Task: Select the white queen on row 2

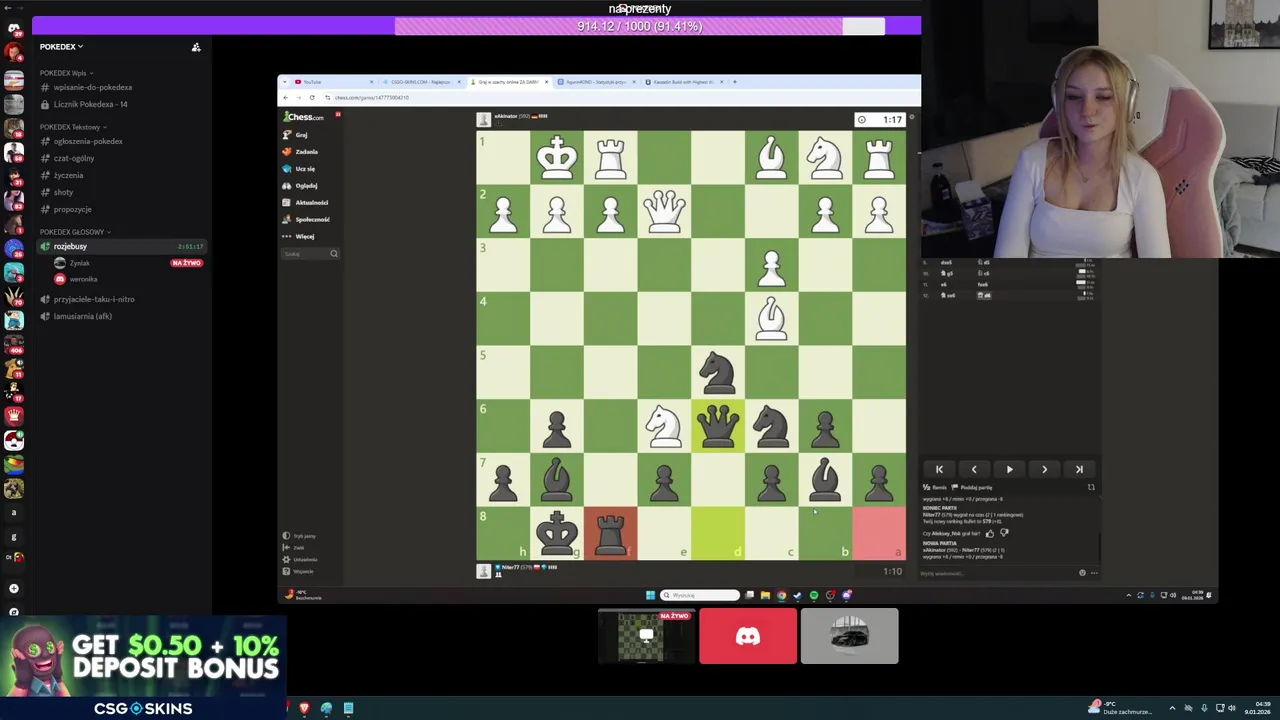Action: (664, 211)
